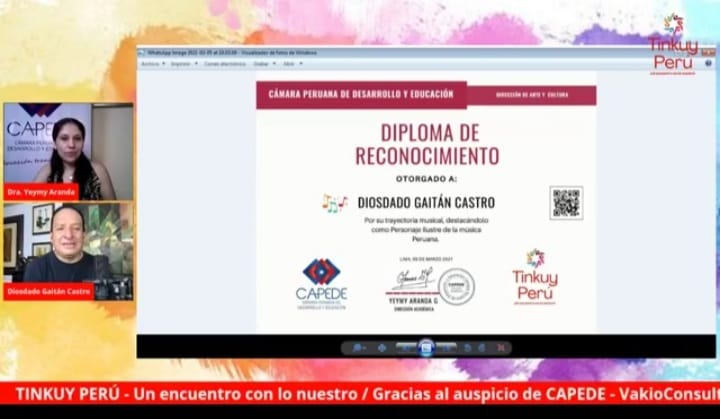The width and height of the screenshot is (720, 419).
Task: Open the Imprimir dropdown menu
Action: pos(184,64)
